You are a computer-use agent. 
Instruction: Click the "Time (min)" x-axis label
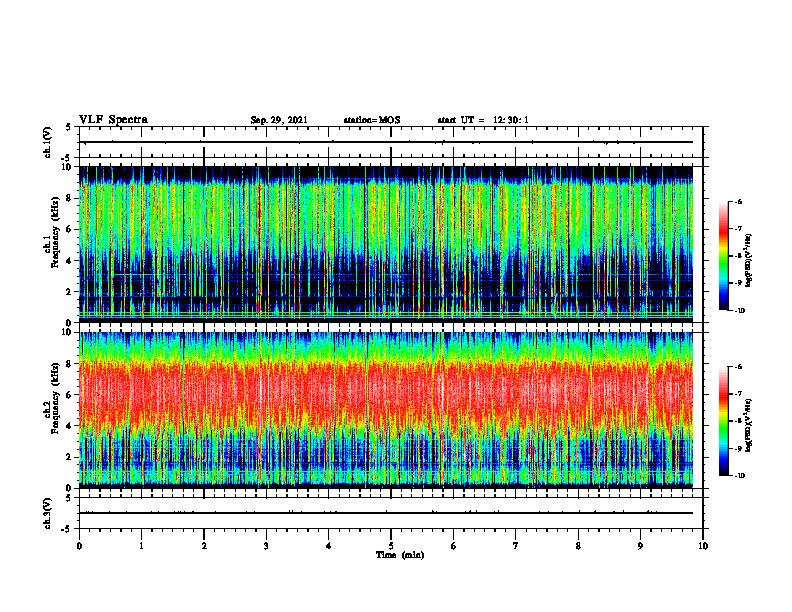pyautogui.click(x=400, y=555)
